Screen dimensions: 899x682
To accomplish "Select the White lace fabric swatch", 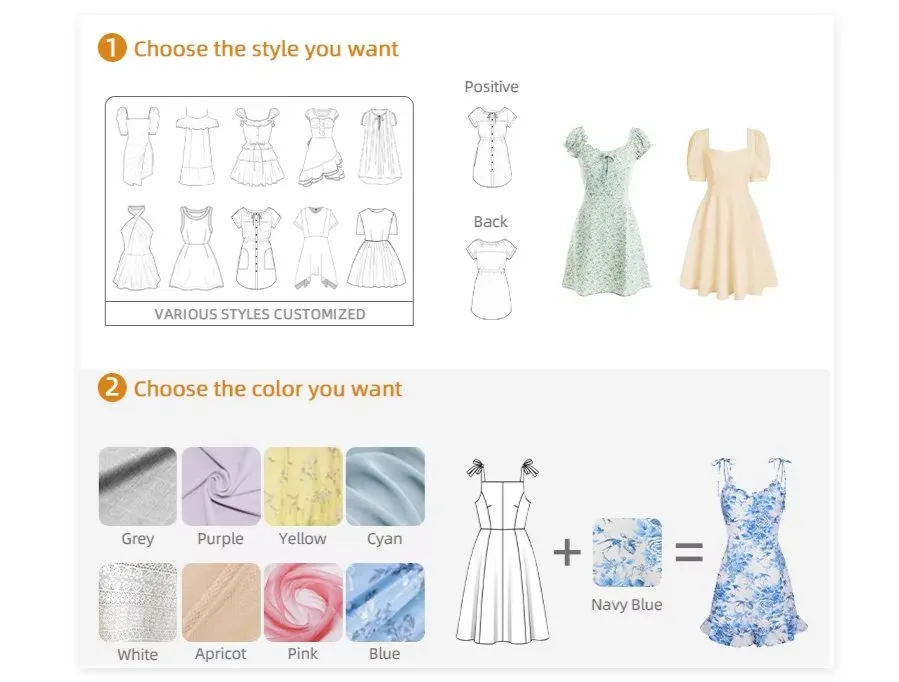I will point(138,602).
